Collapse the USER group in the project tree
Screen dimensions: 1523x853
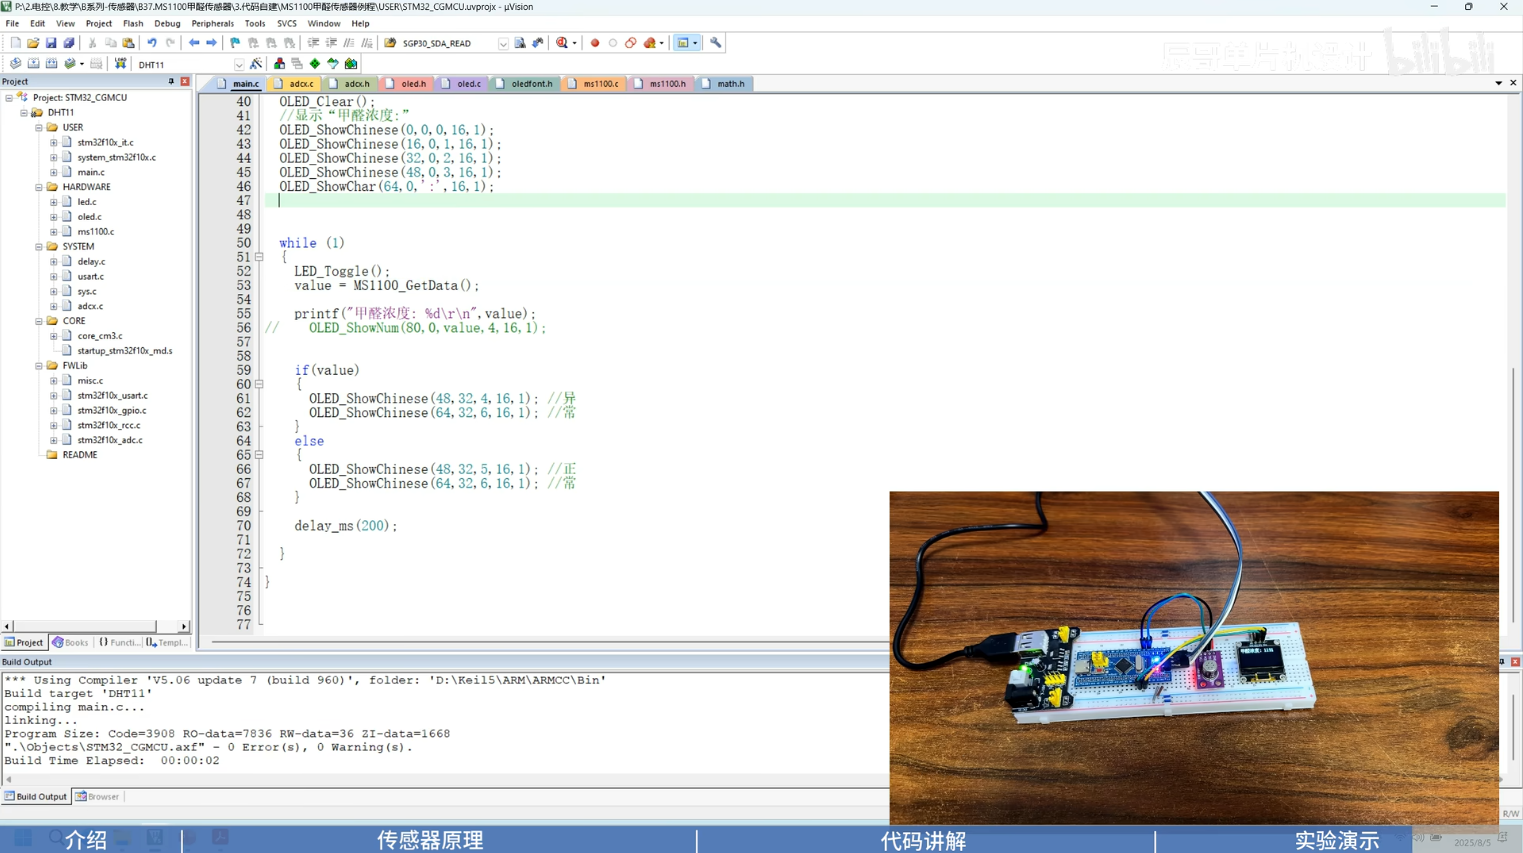point(39,128)
